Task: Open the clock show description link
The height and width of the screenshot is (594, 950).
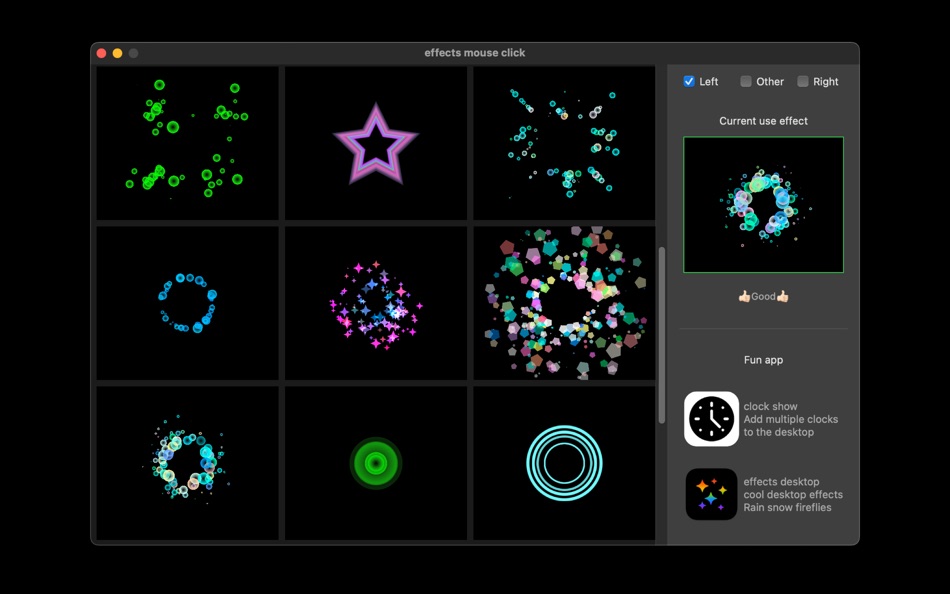Action: 791,419
